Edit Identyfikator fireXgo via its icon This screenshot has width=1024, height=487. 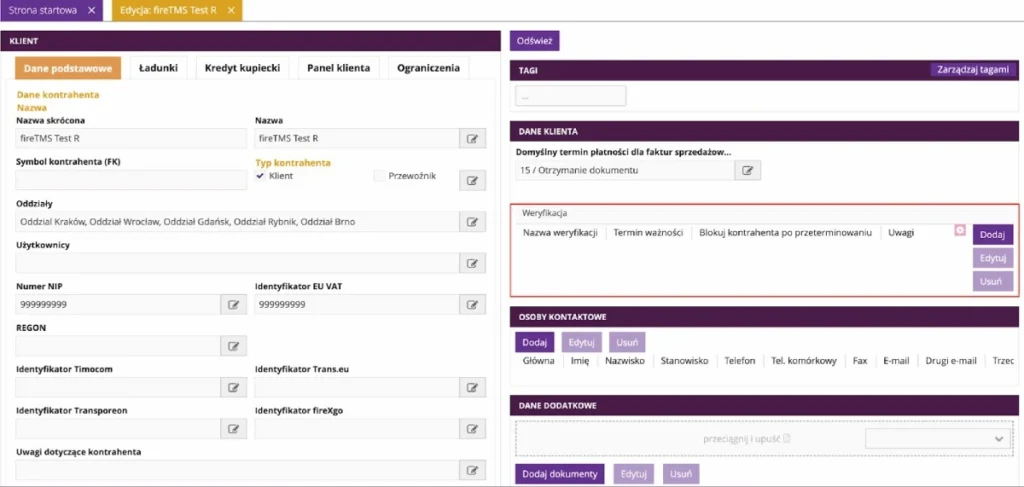pyautogui.click(x=472, y=429)
